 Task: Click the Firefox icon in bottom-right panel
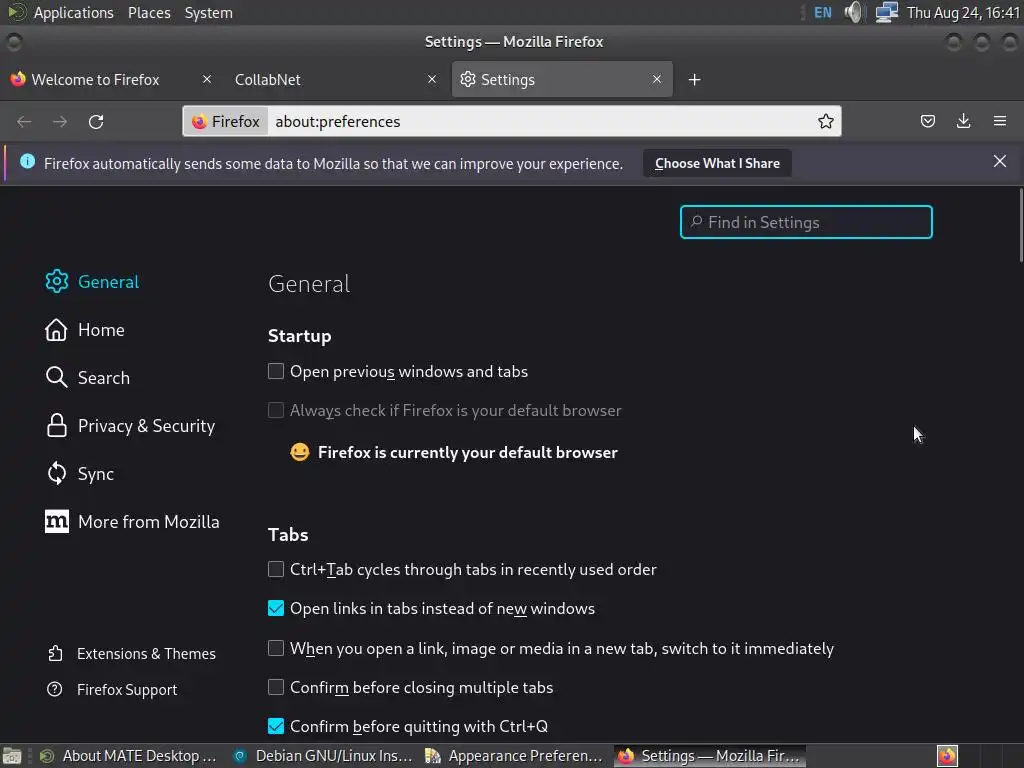pyautogui.click(x=947, y=756)
